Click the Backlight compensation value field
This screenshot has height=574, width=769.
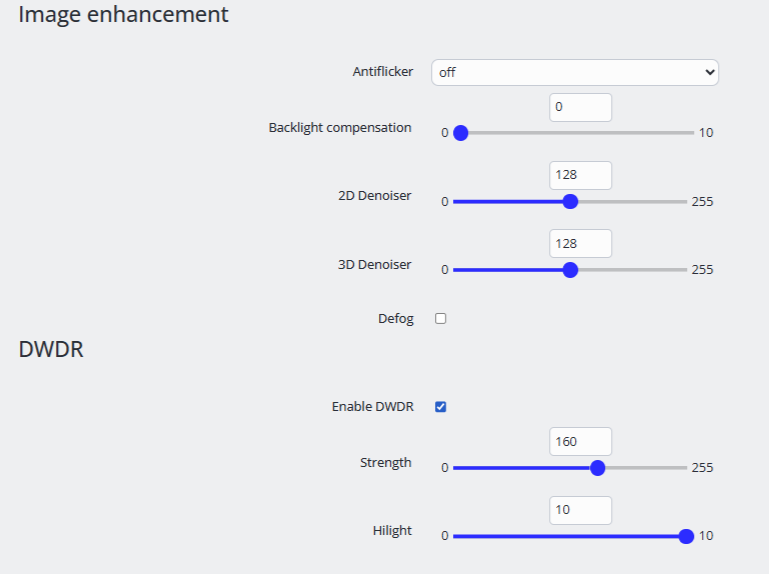point(580,107)
